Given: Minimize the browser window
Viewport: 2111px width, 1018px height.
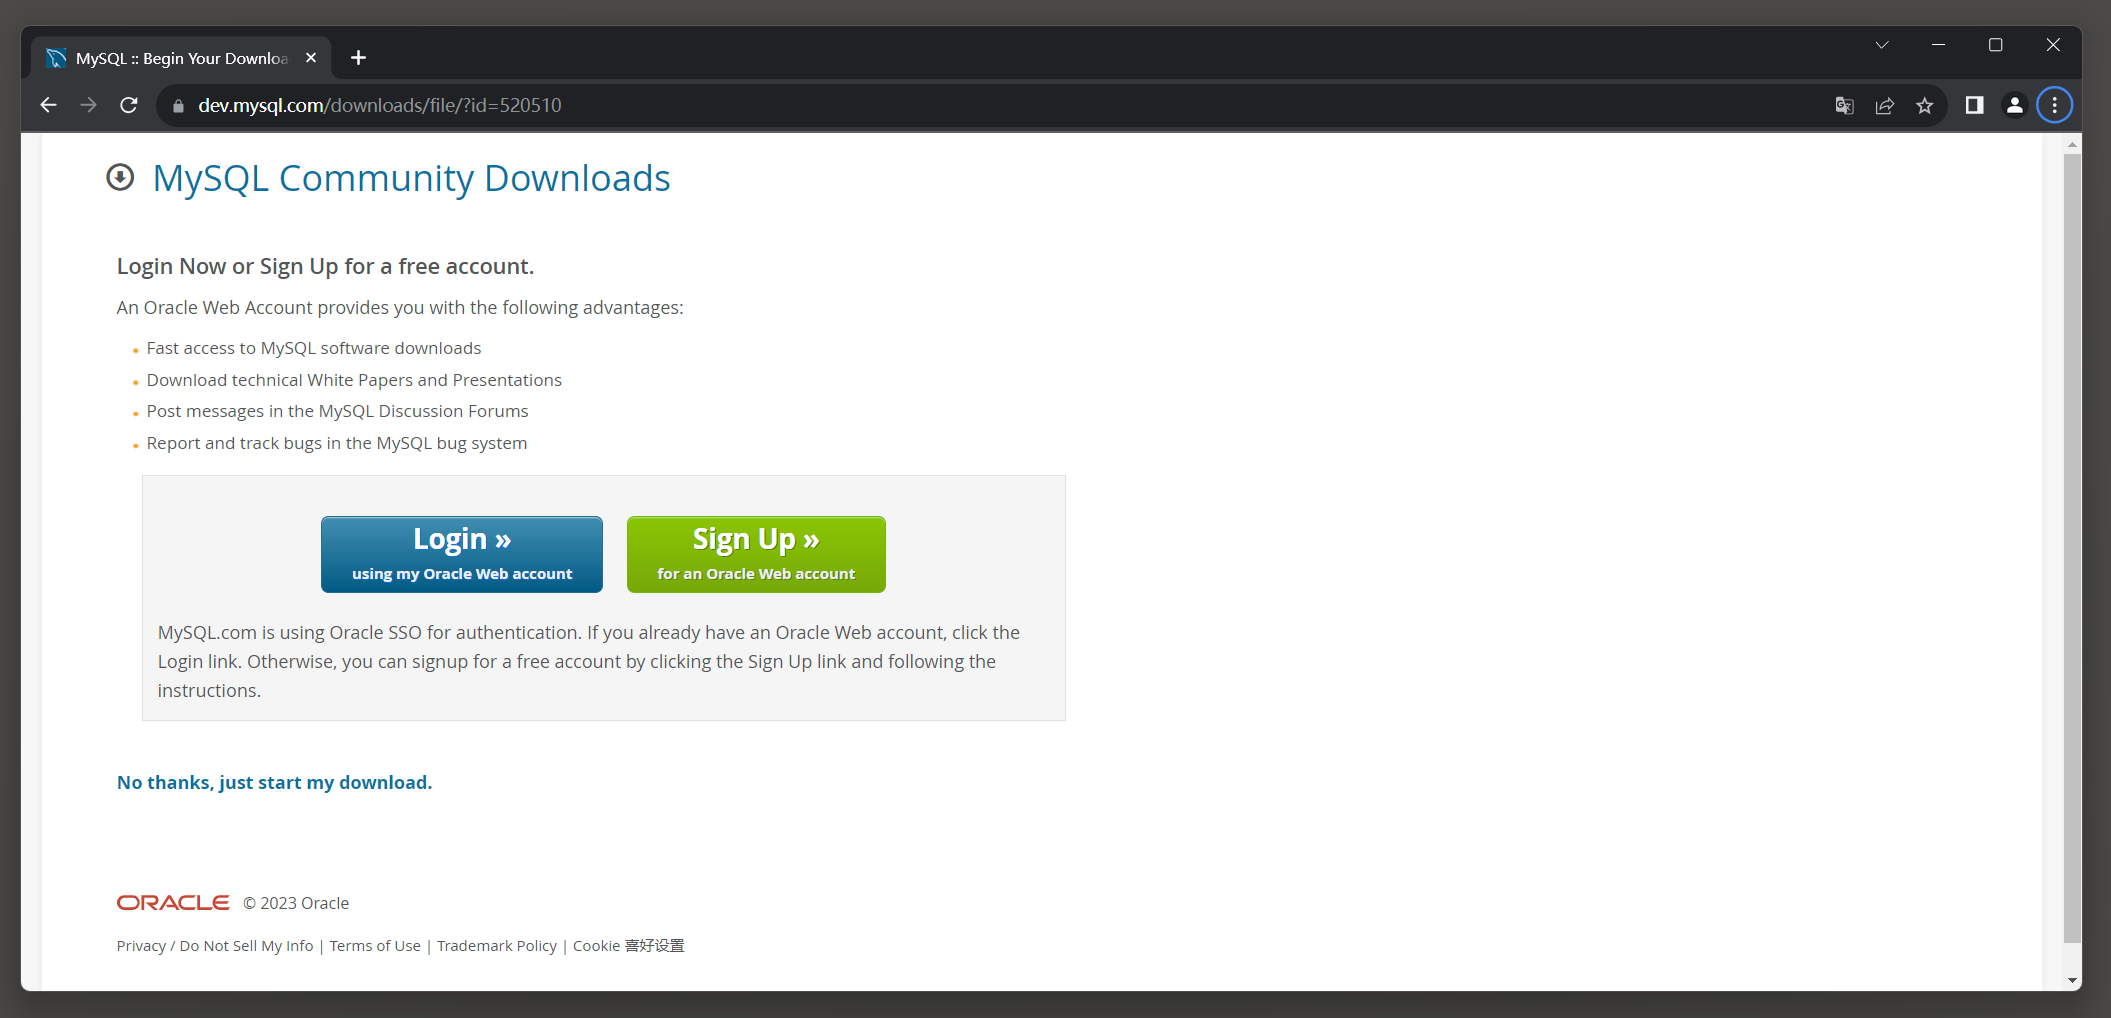Looking at the screenshot, I should (1938, 45).
